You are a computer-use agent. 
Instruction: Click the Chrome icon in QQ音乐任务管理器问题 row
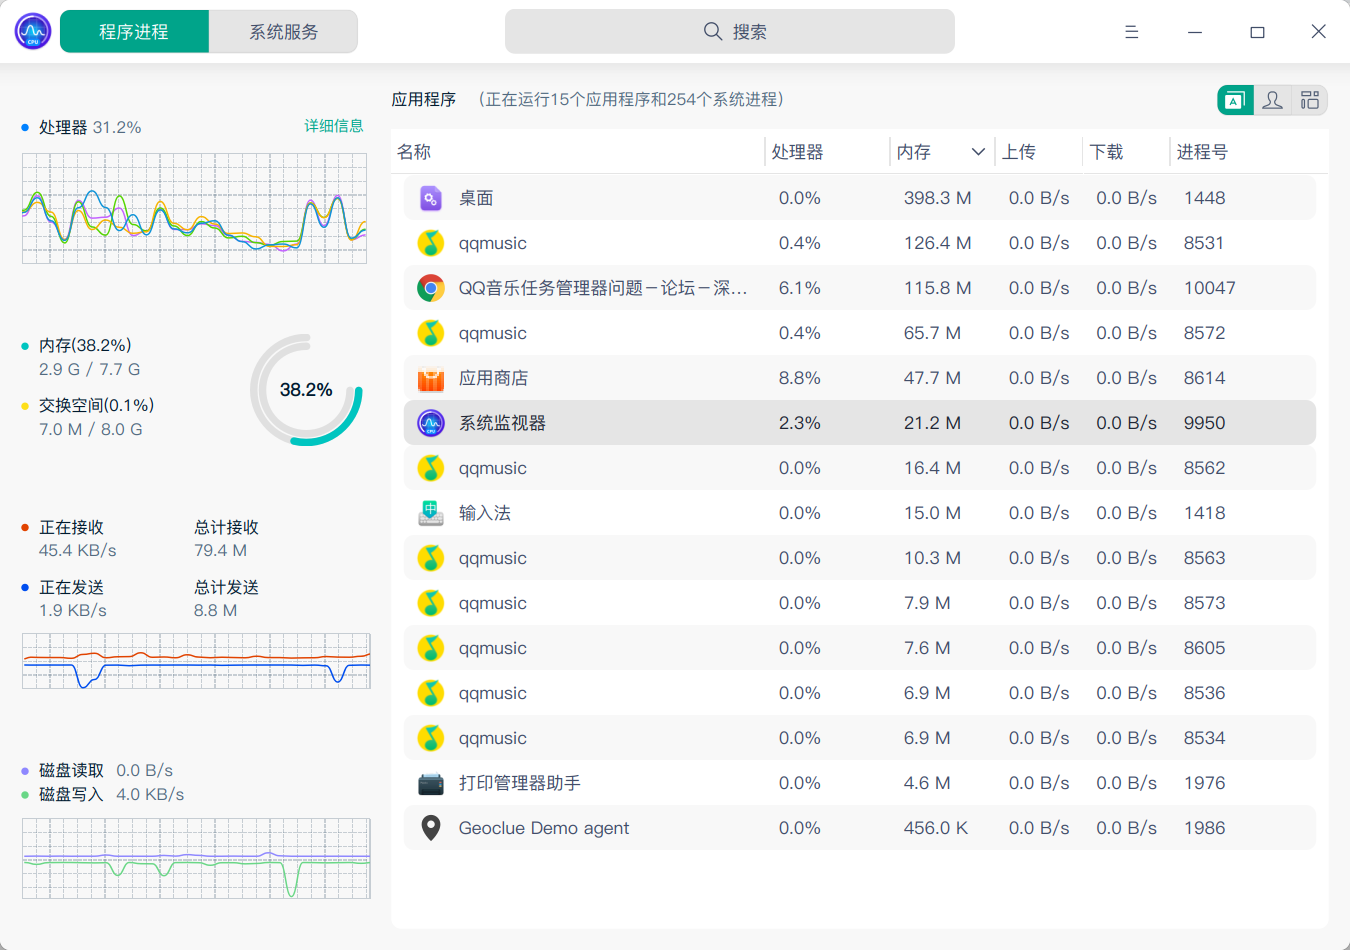[431, 288]
